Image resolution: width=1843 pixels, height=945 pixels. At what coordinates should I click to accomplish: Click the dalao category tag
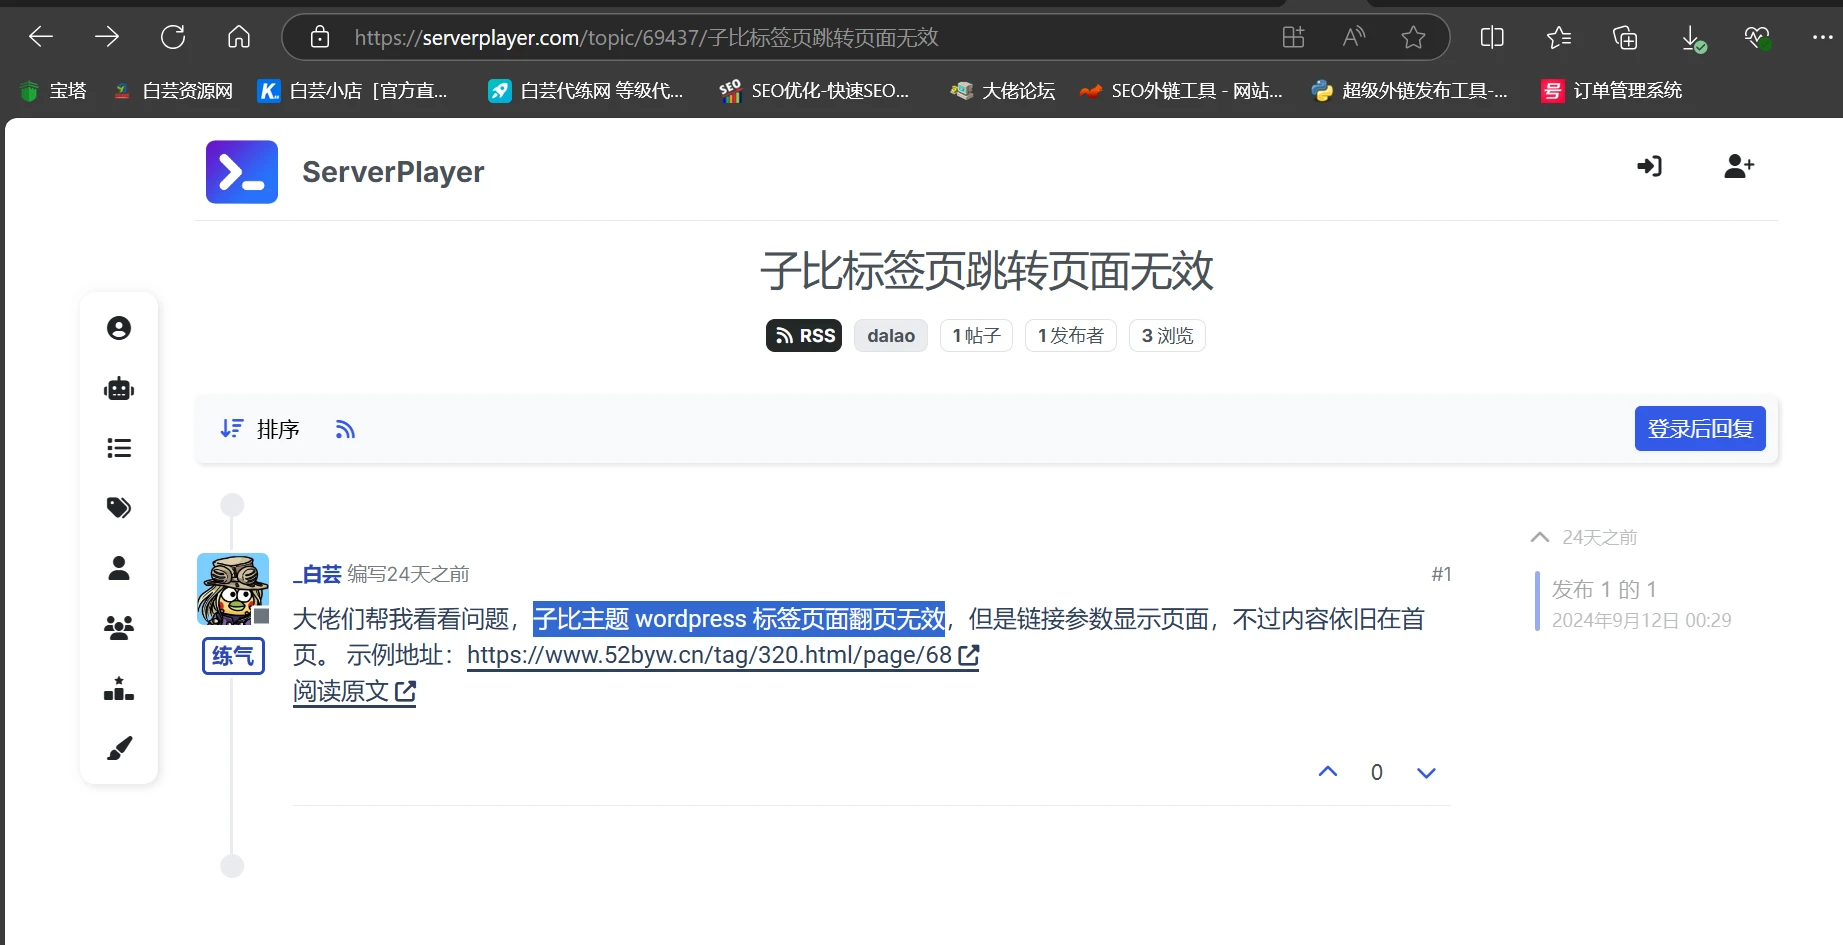coord(890,336)
